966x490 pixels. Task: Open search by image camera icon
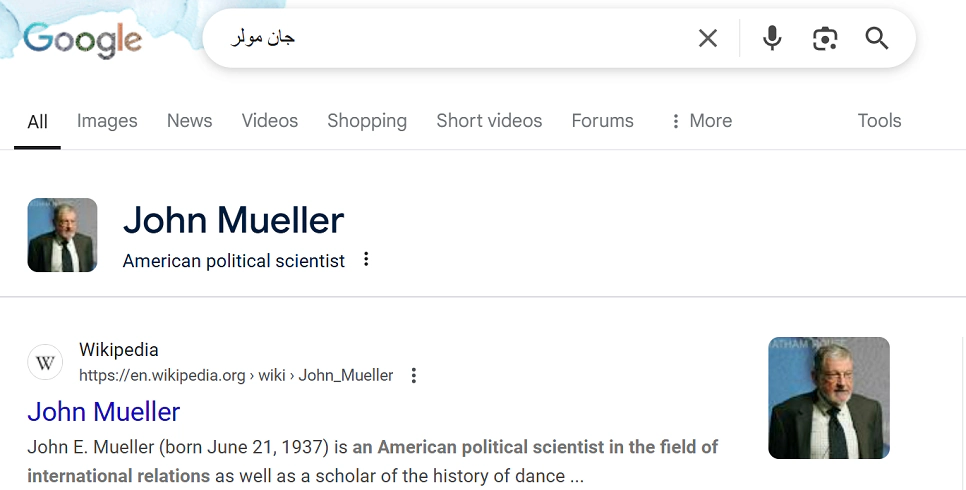pos(825,39)
